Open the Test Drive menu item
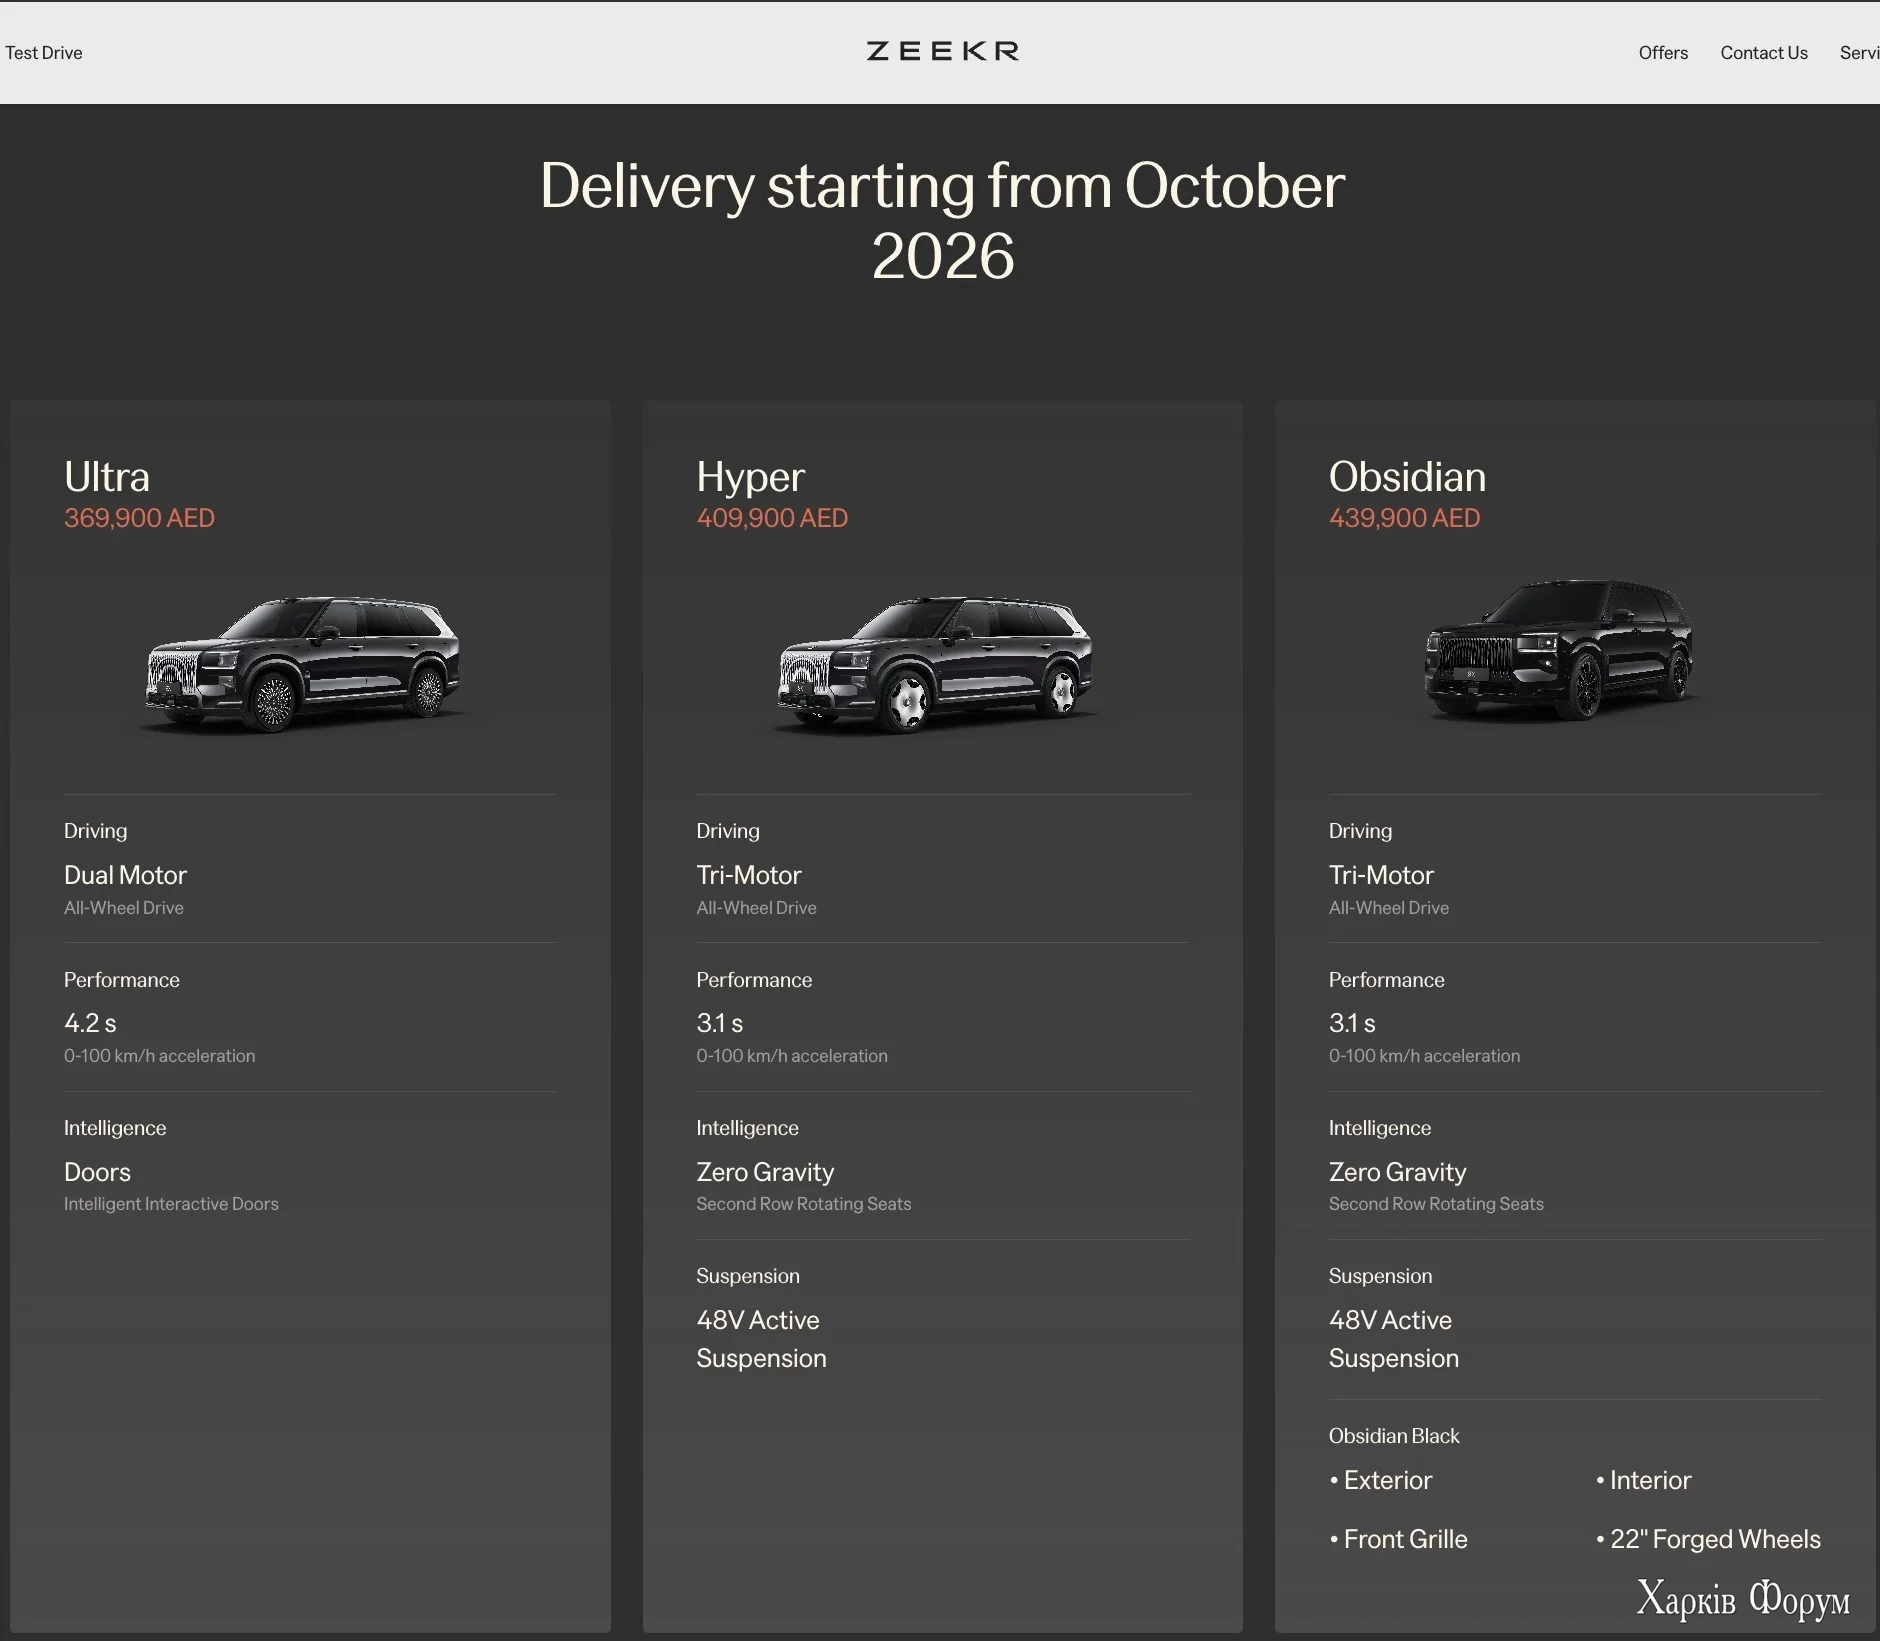 (x=44, y=53)
